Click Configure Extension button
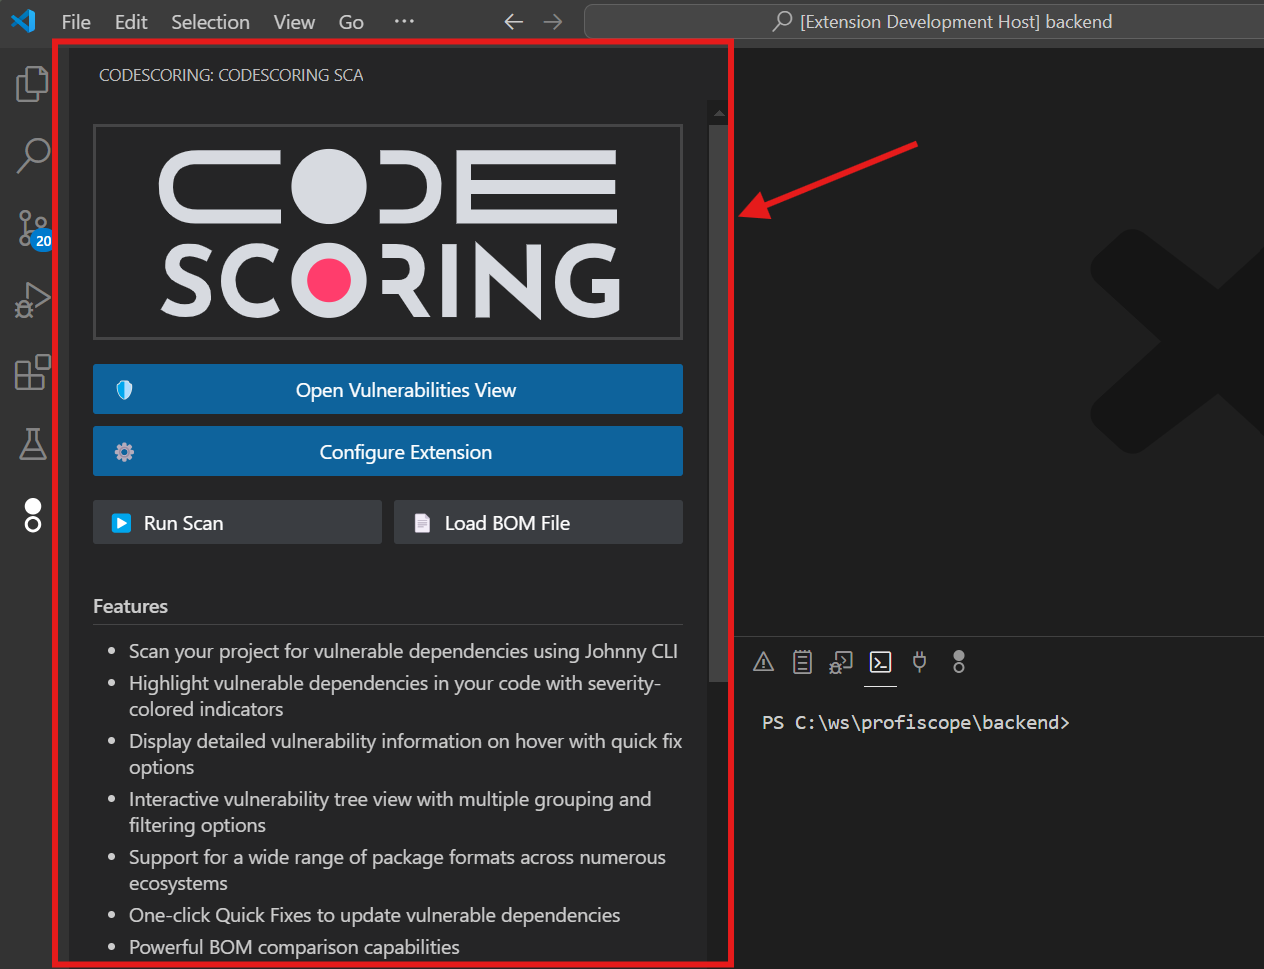This screenshot has height=969, width=1264. tap(388, 451)
